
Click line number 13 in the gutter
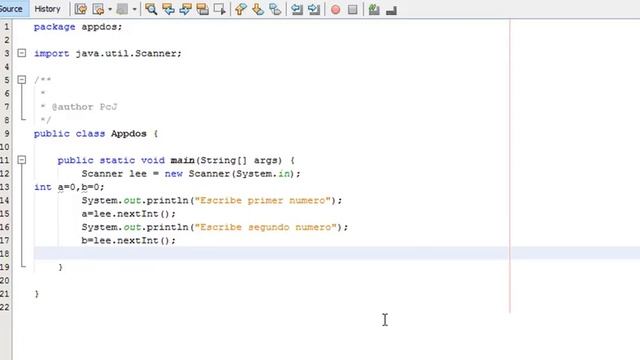click(x=5, y=187)
